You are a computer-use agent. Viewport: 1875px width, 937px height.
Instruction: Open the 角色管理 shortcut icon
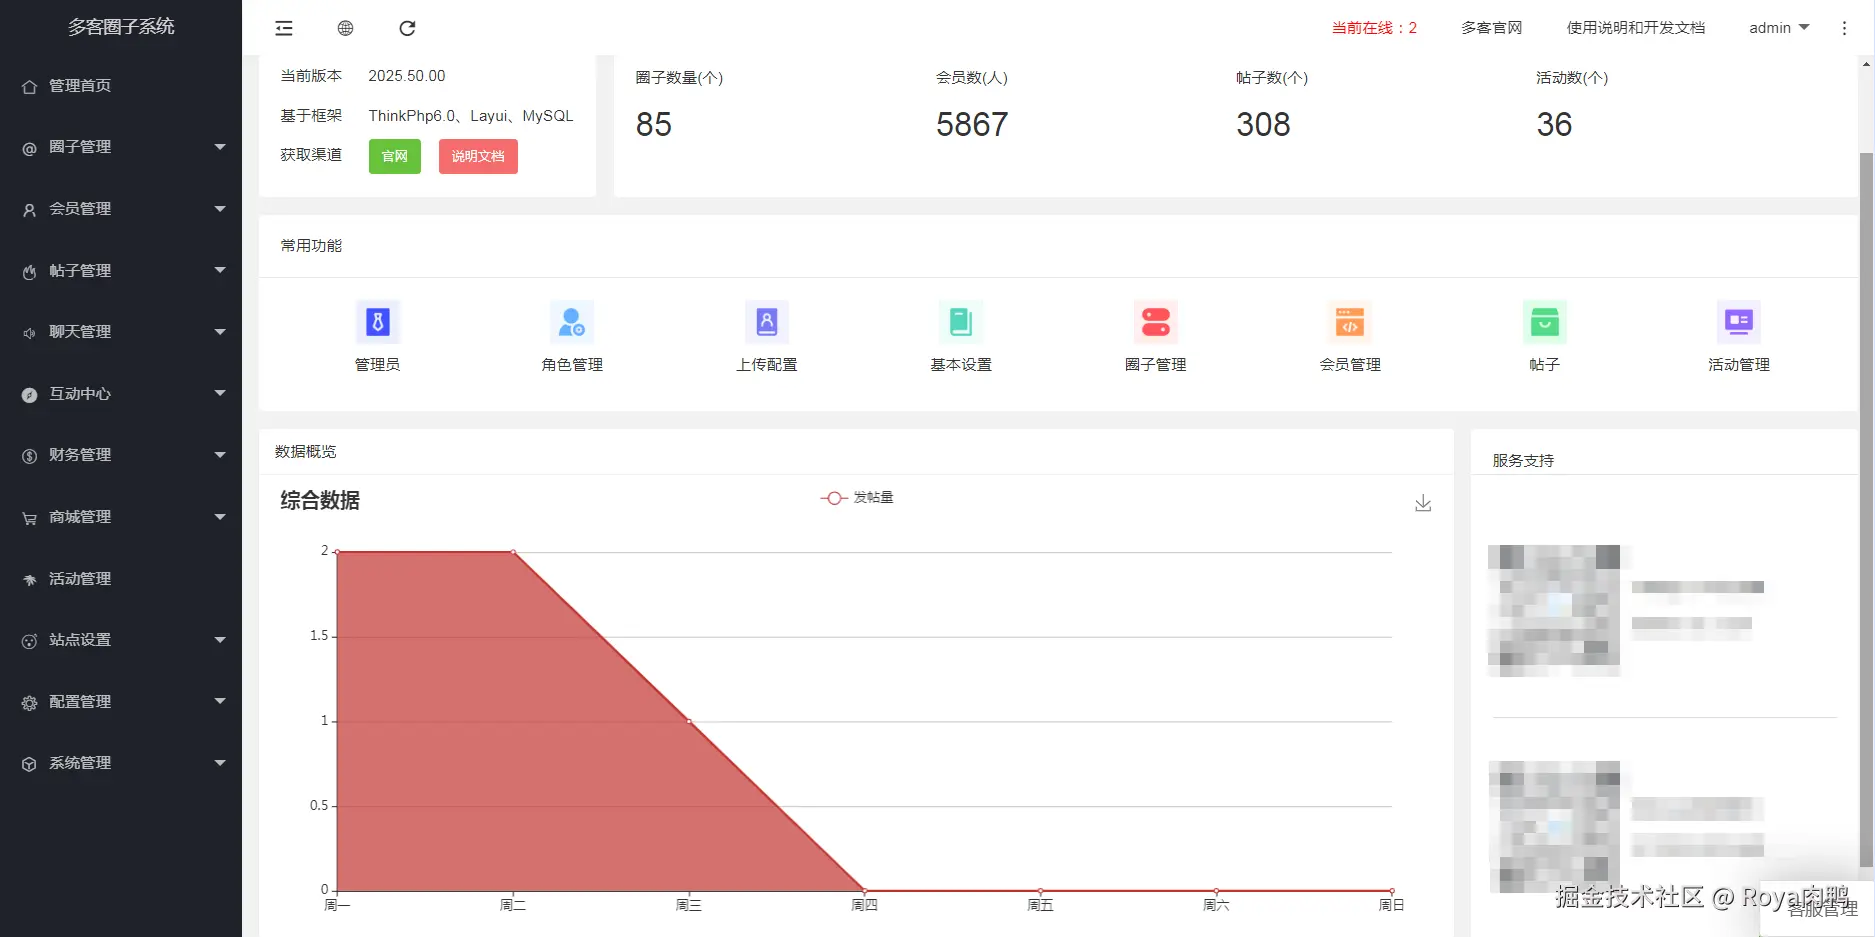(572, 322)
